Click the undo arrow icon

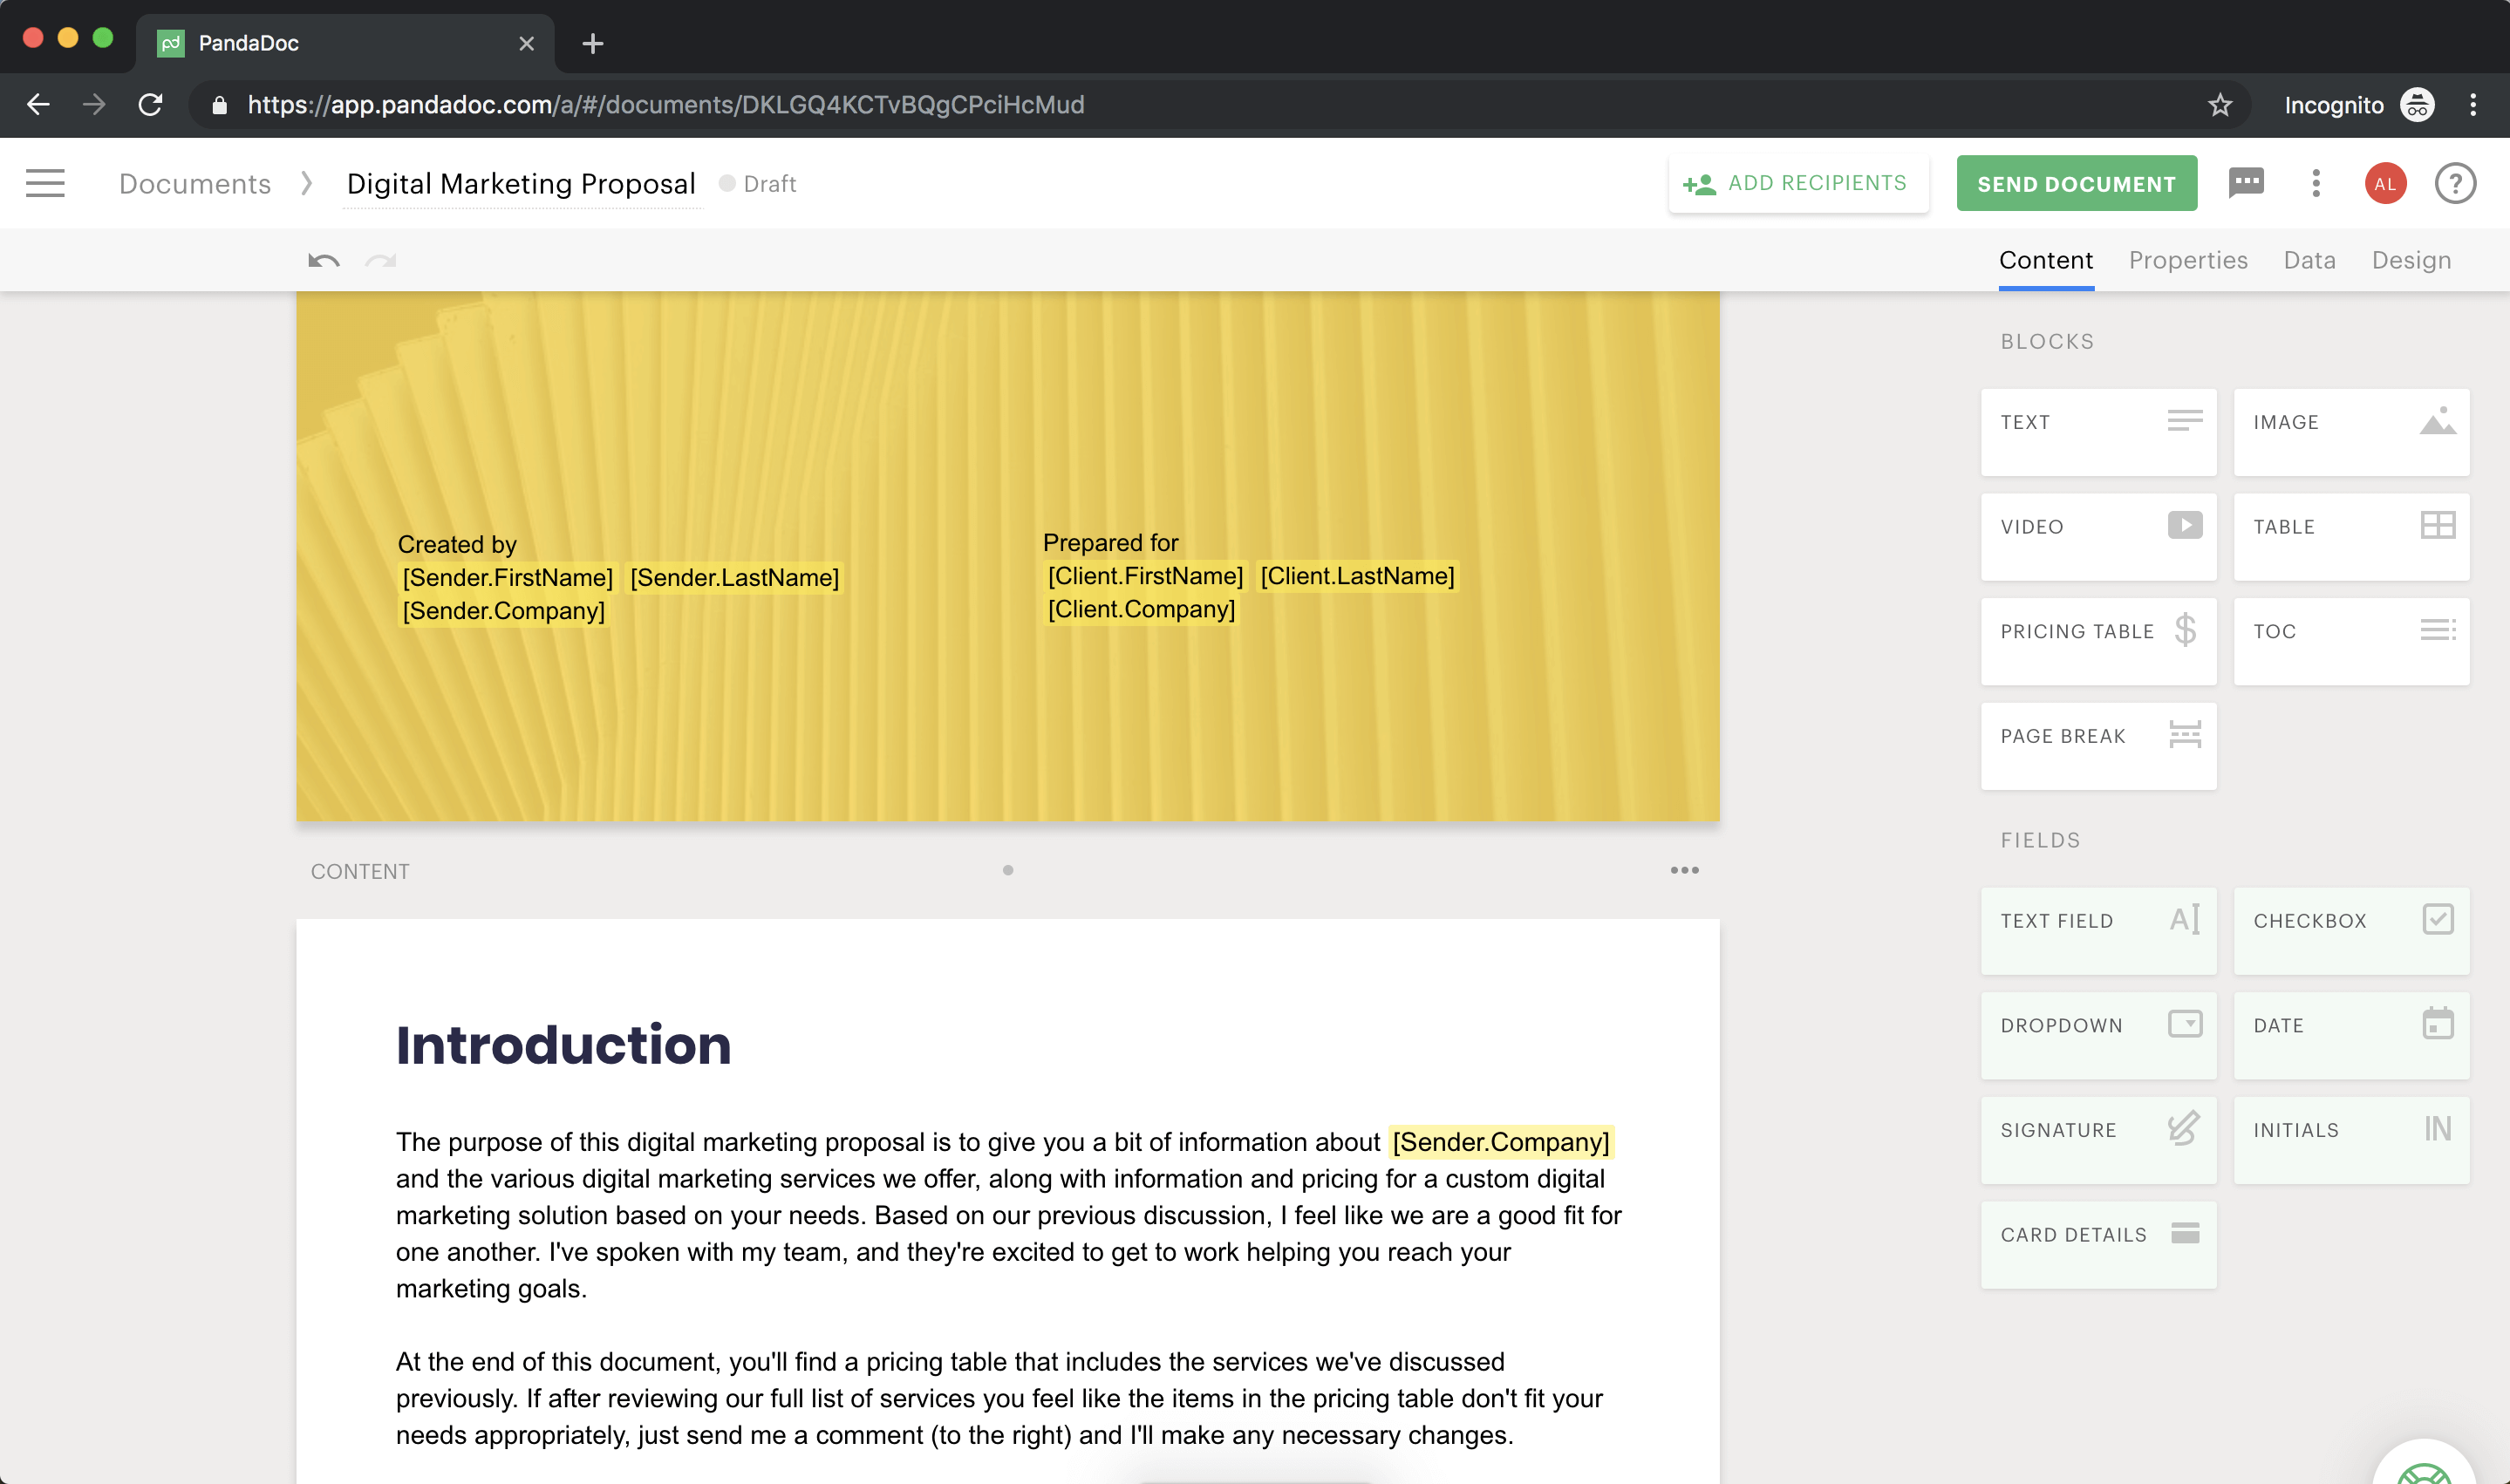[323, 261]
